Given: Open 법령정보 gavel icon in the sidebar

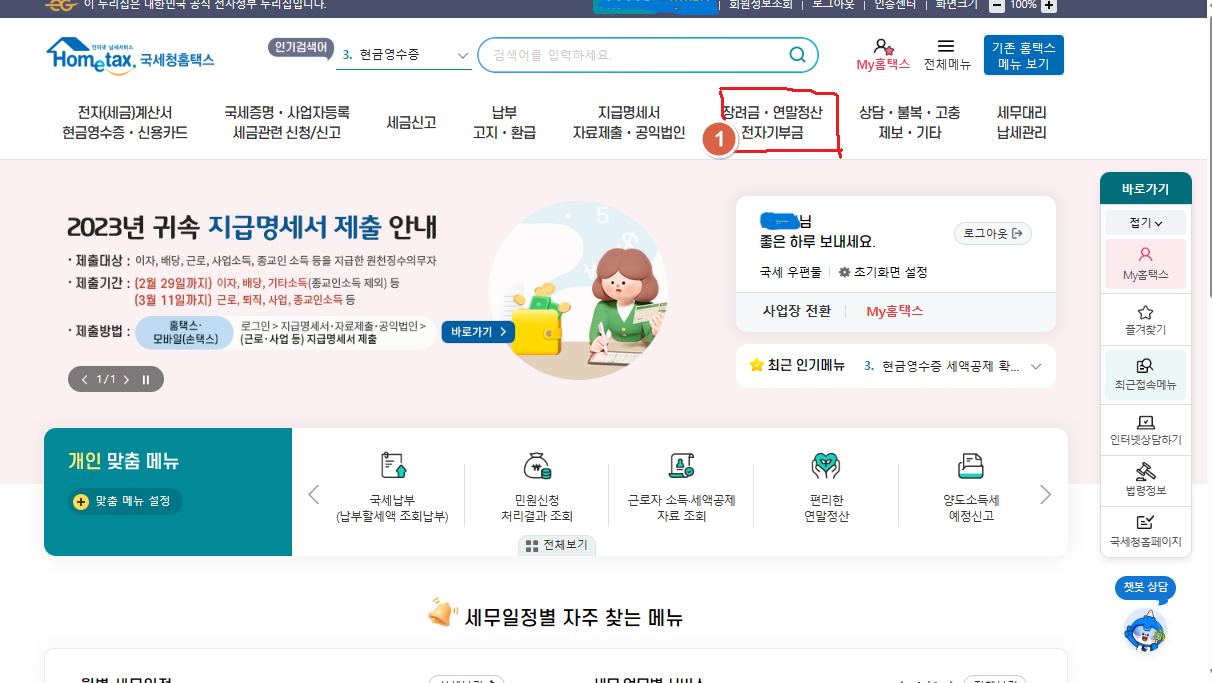Looking at the screenshot, I should [x=1145, y=480].
